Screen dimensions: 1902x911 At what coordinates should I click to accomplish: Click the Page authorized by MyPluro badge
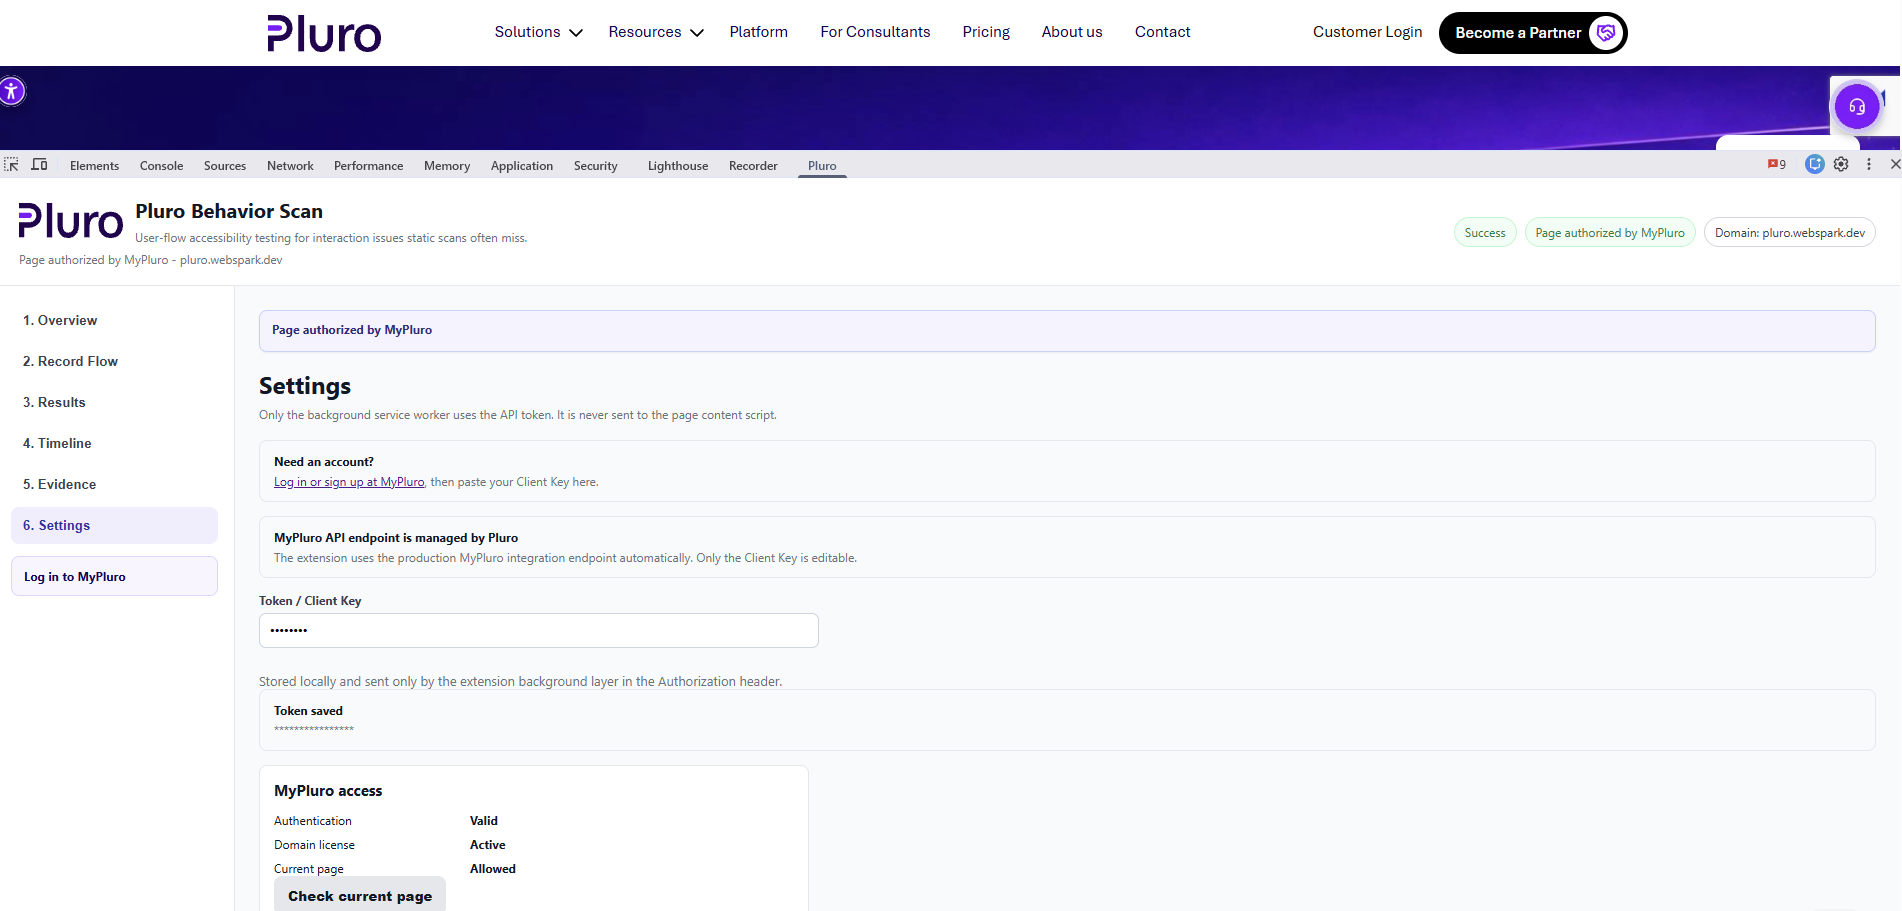(x=1610, y=233)
